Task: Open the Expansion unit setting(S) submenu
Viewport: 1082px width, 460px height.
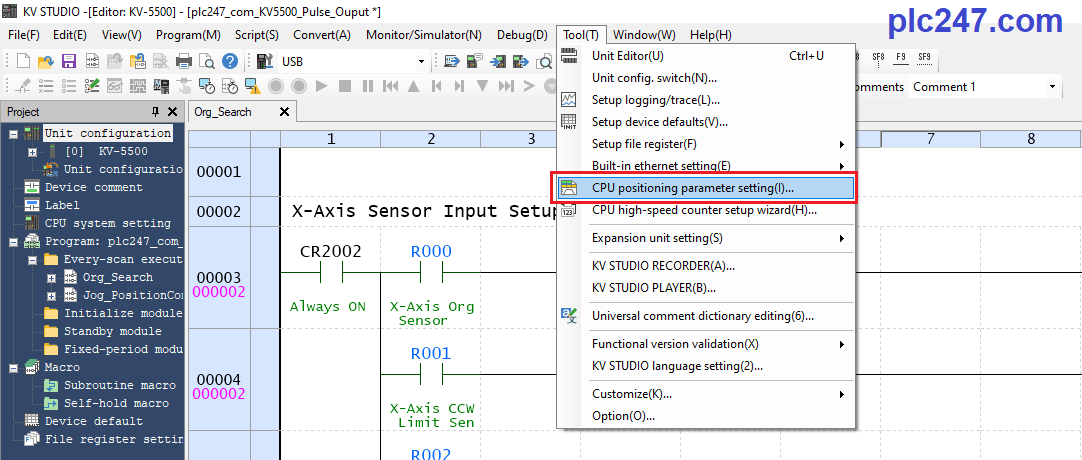Action: coord(706,238)
